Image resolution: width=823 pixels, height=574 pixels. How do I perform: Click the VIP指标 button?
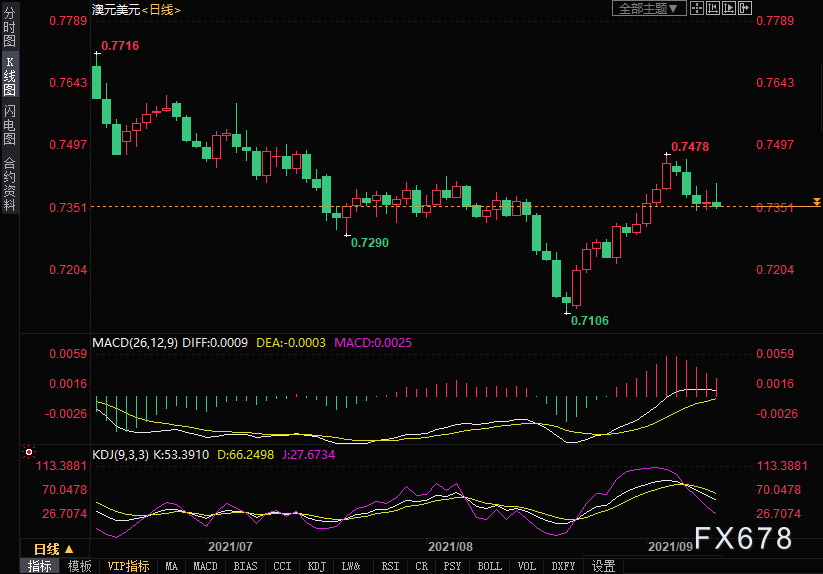click(x=129, y=566)
